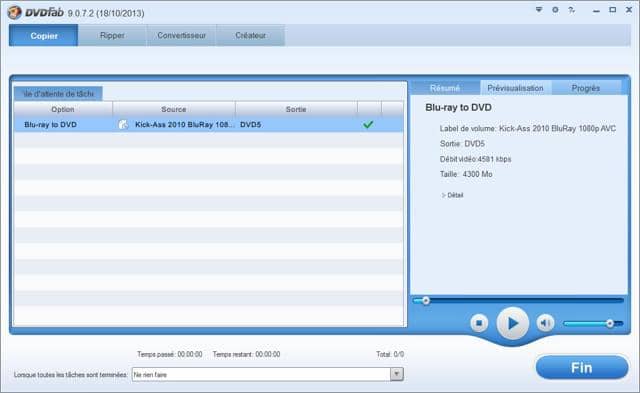The height and width of the screenshot is (393, 640).
Task: Open the settings gear icon
Action: pyautogui.click(x=555, y=10)
